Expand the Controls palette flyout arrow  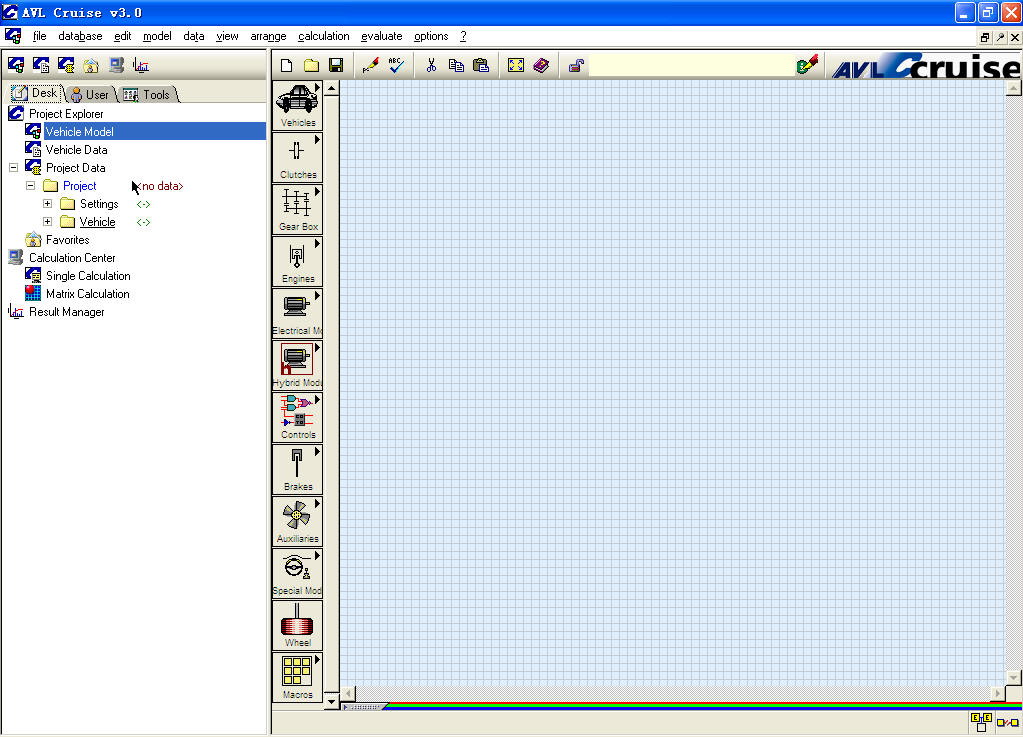point(317,400)
